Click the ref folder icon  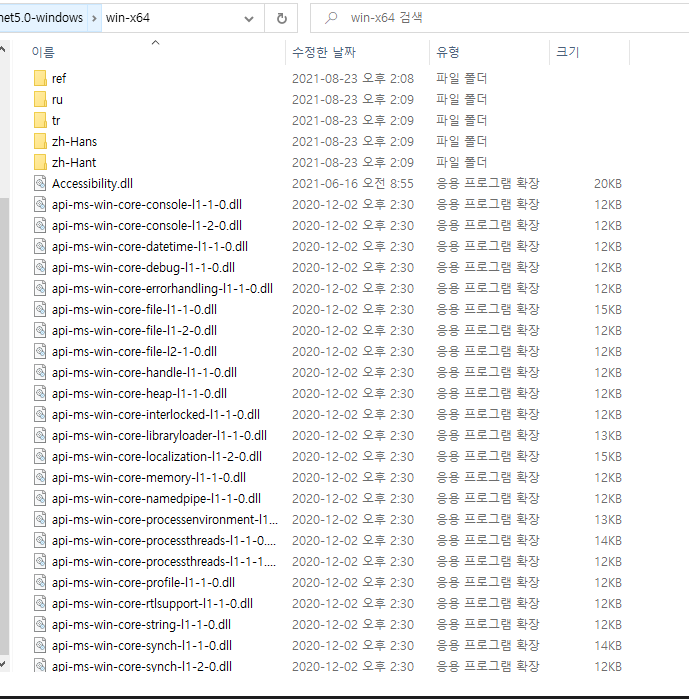coord(40,78)
